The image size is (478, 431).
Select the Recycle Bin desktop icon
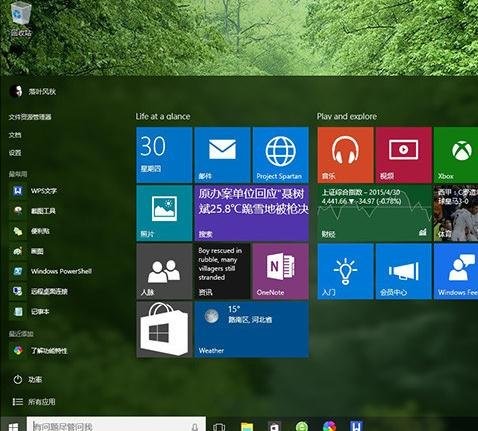(x=21, y=19)
